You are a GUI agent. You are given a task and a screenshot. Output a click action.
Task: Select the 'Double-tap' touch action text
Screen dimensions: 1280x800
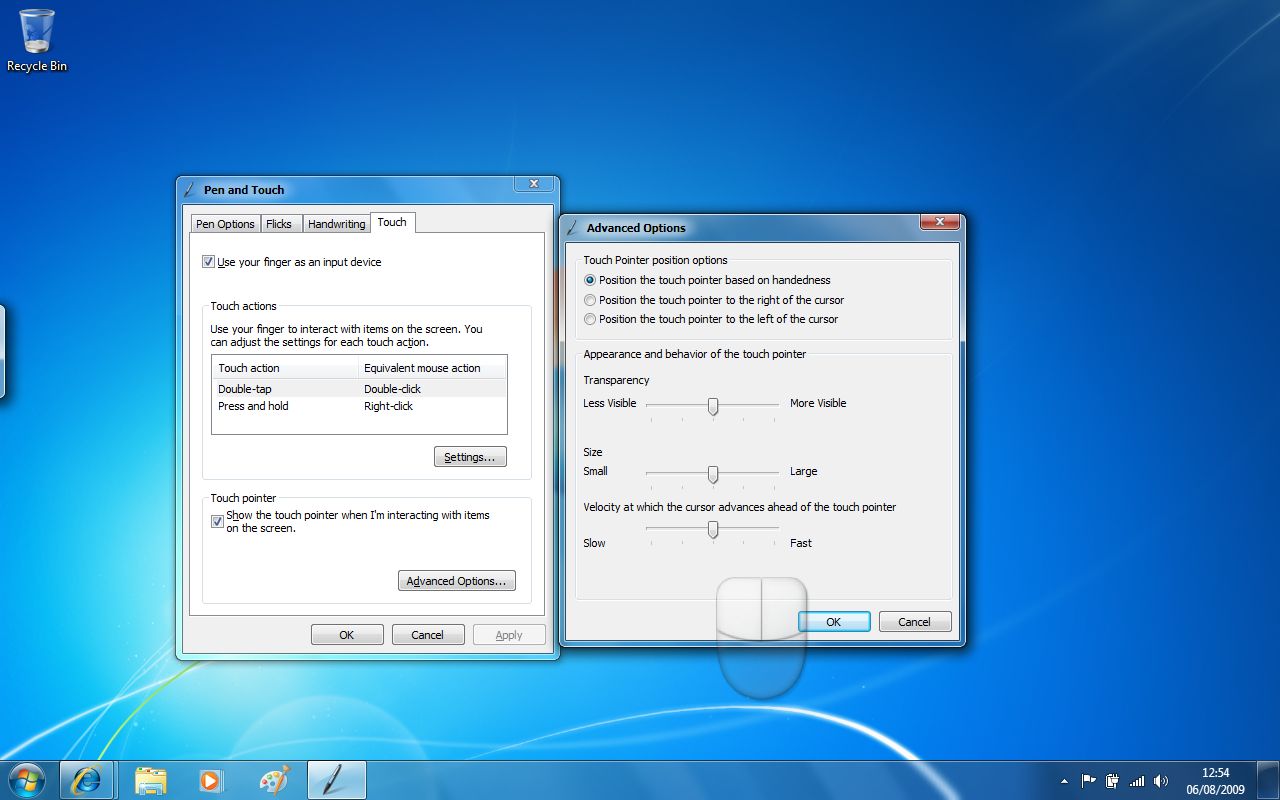tap(245, 389)
